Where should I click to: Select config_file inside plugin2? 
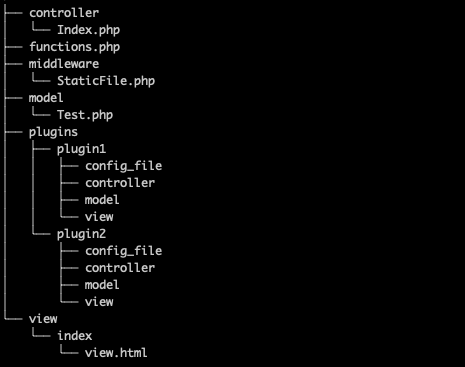123,251
